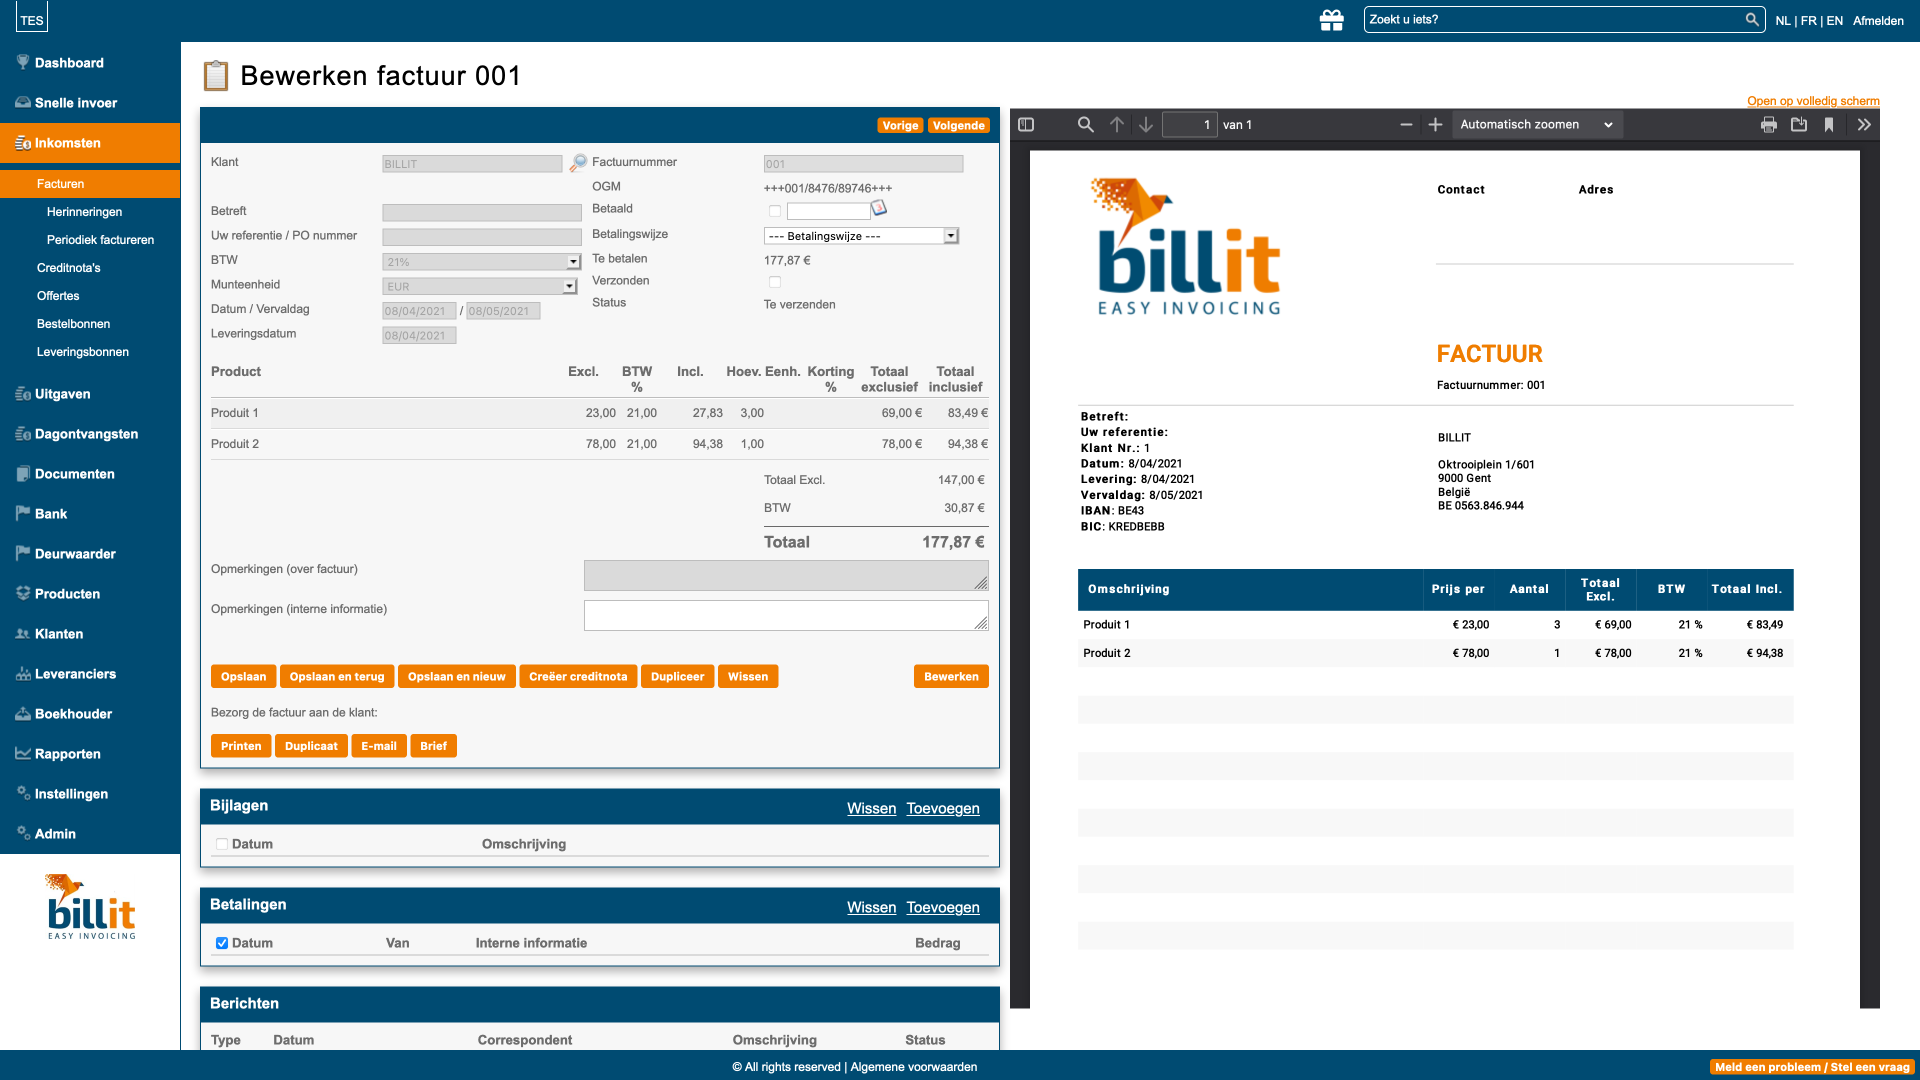Print the invoice from PDF toolbar
Viewport: 1920px width, 1080px height.
coord(1769,125)
